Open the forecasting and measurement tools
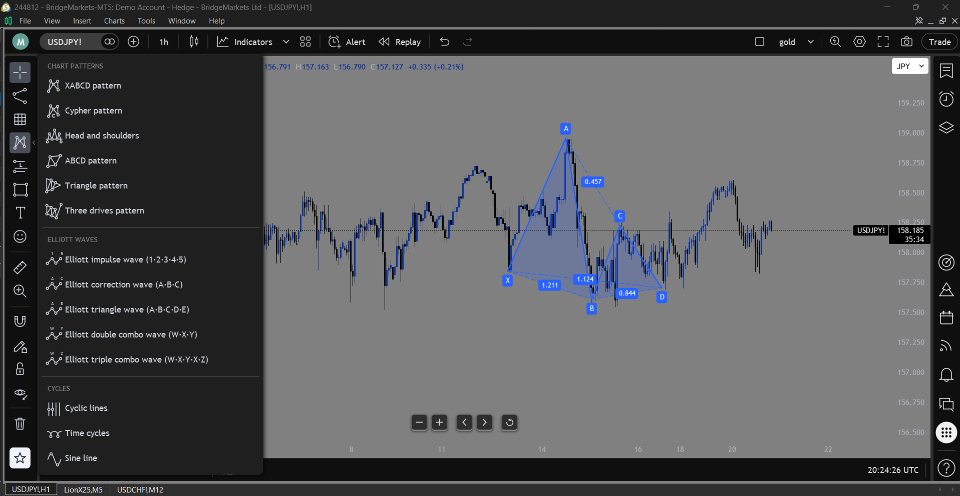Screen dimensions: 960x496 coord(20,166)
